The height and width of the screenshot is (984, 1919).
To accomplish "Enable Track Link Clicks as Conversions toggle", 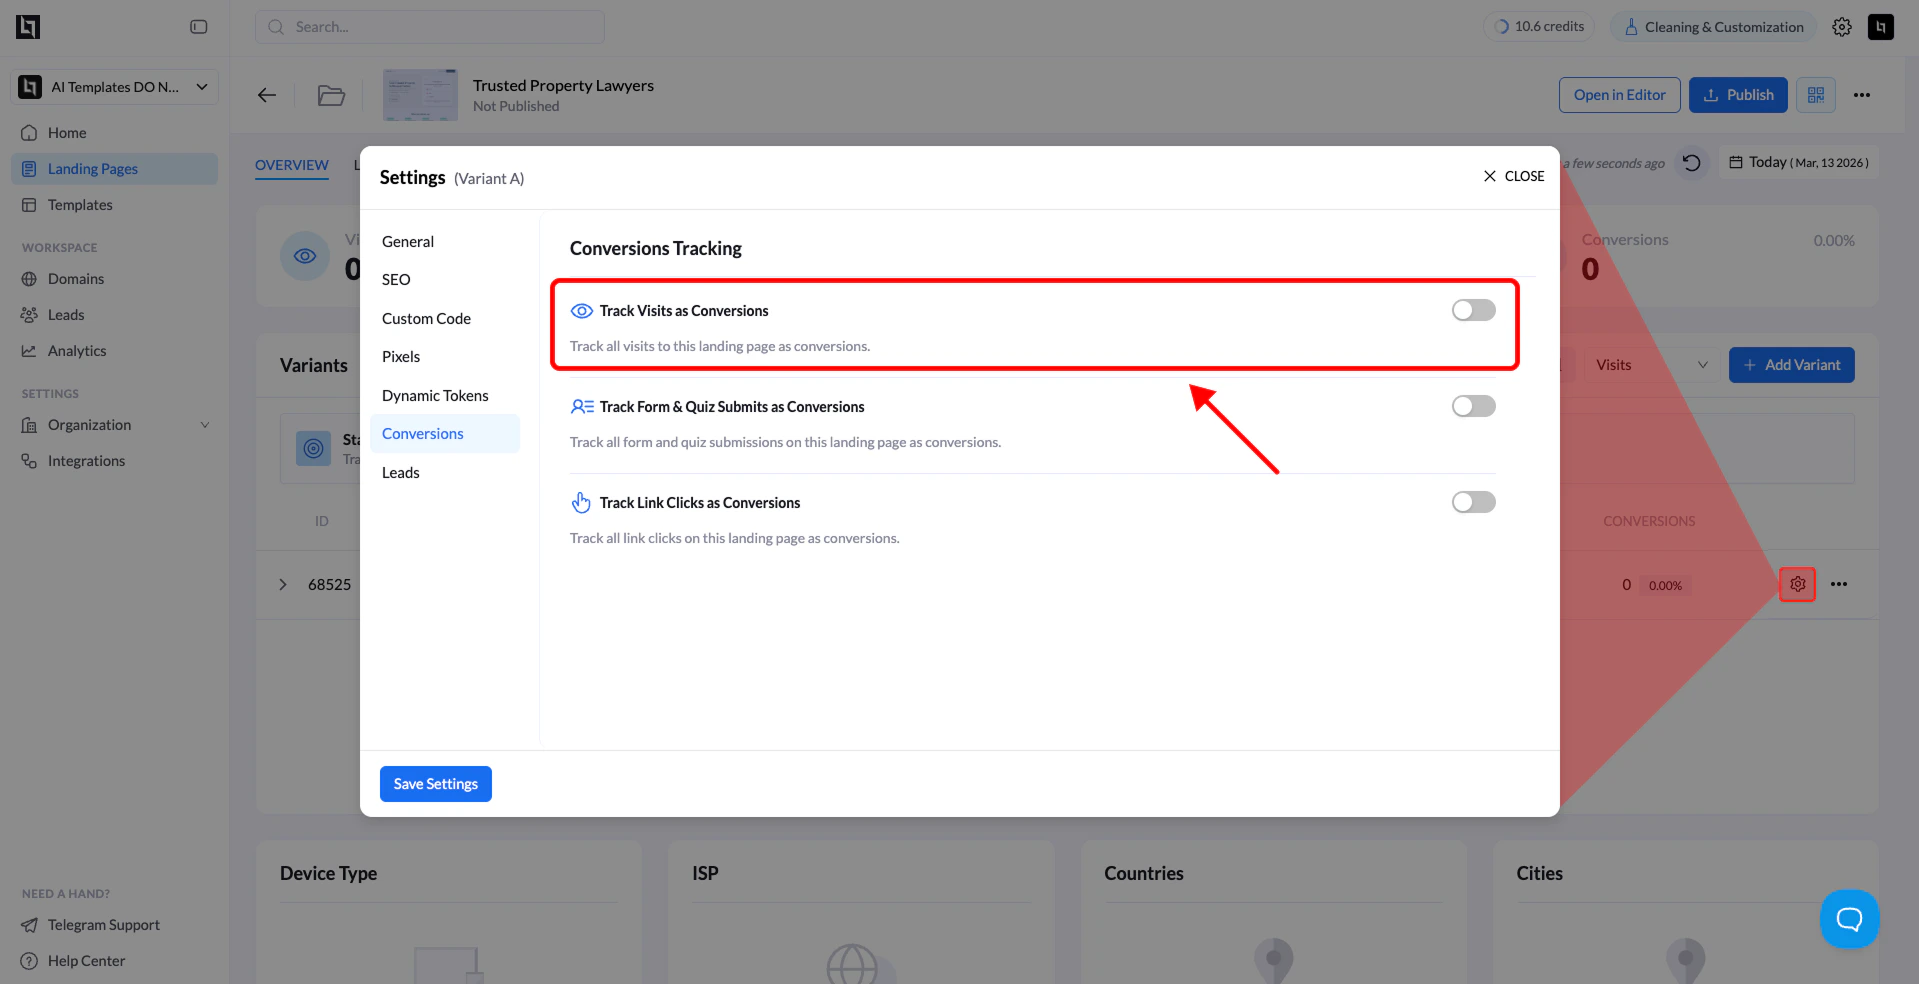I will pyautogui.click(x=1474, y=502).
